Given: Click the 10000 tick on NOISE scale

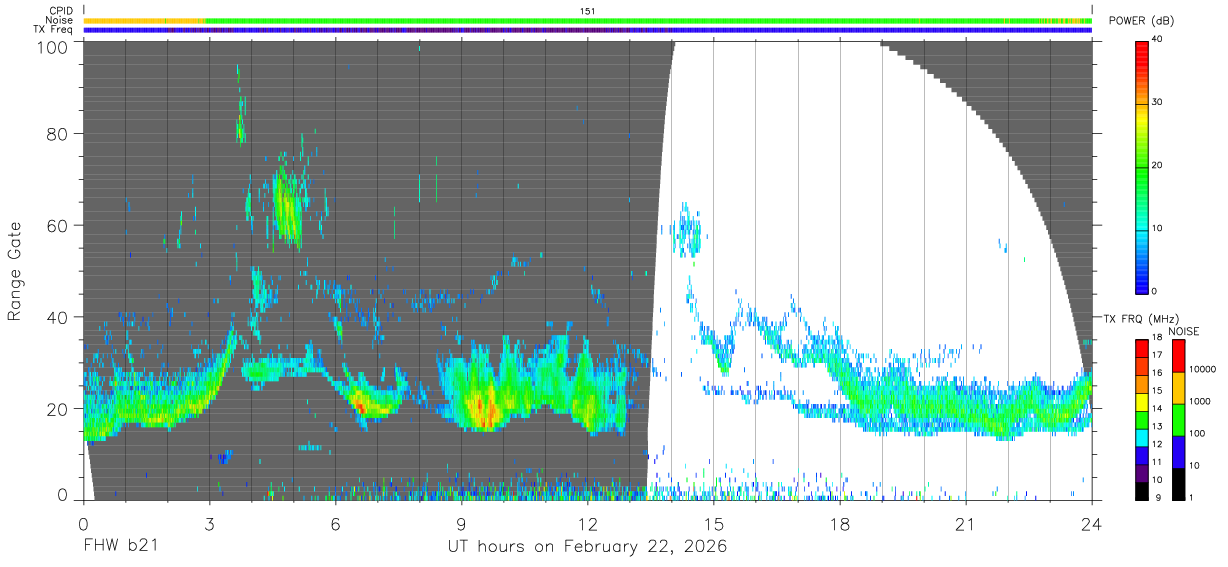Looking at the screenshot, I should pos(1201,370).
